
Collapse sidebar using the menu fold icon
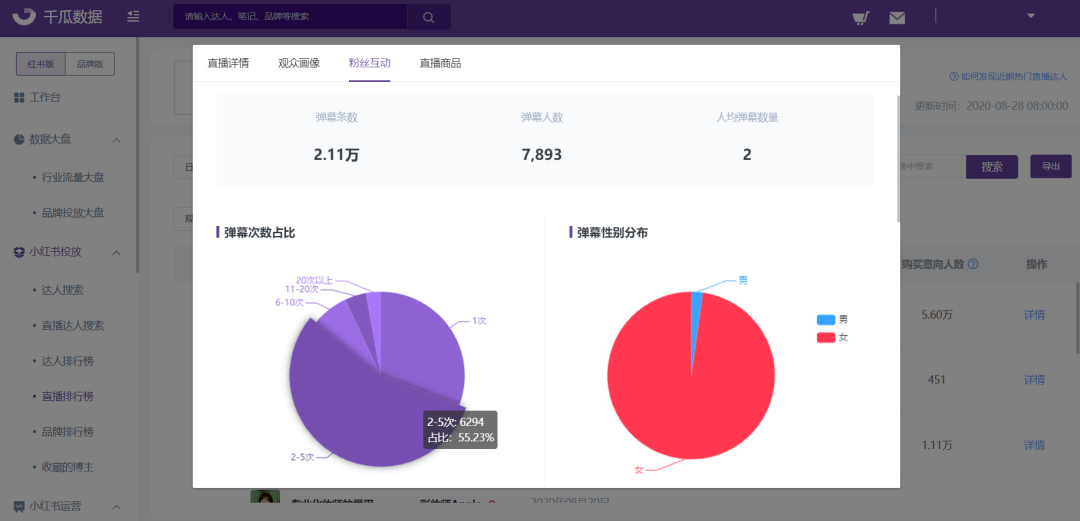[x=134, y=17]
